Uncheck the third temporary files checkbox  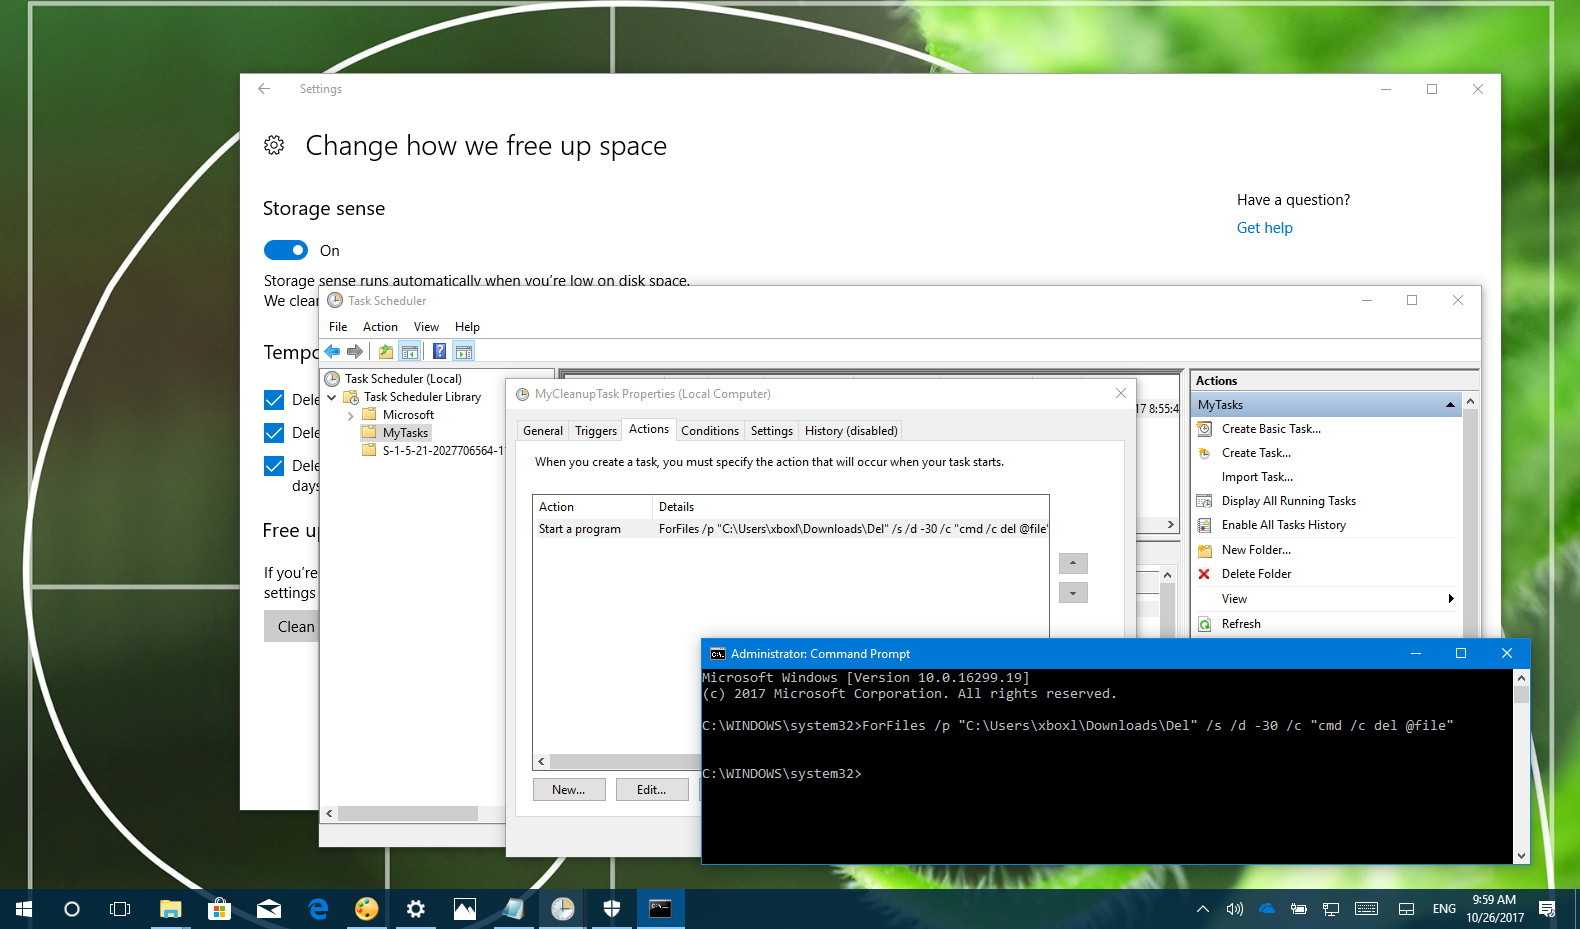coord(274,466)
